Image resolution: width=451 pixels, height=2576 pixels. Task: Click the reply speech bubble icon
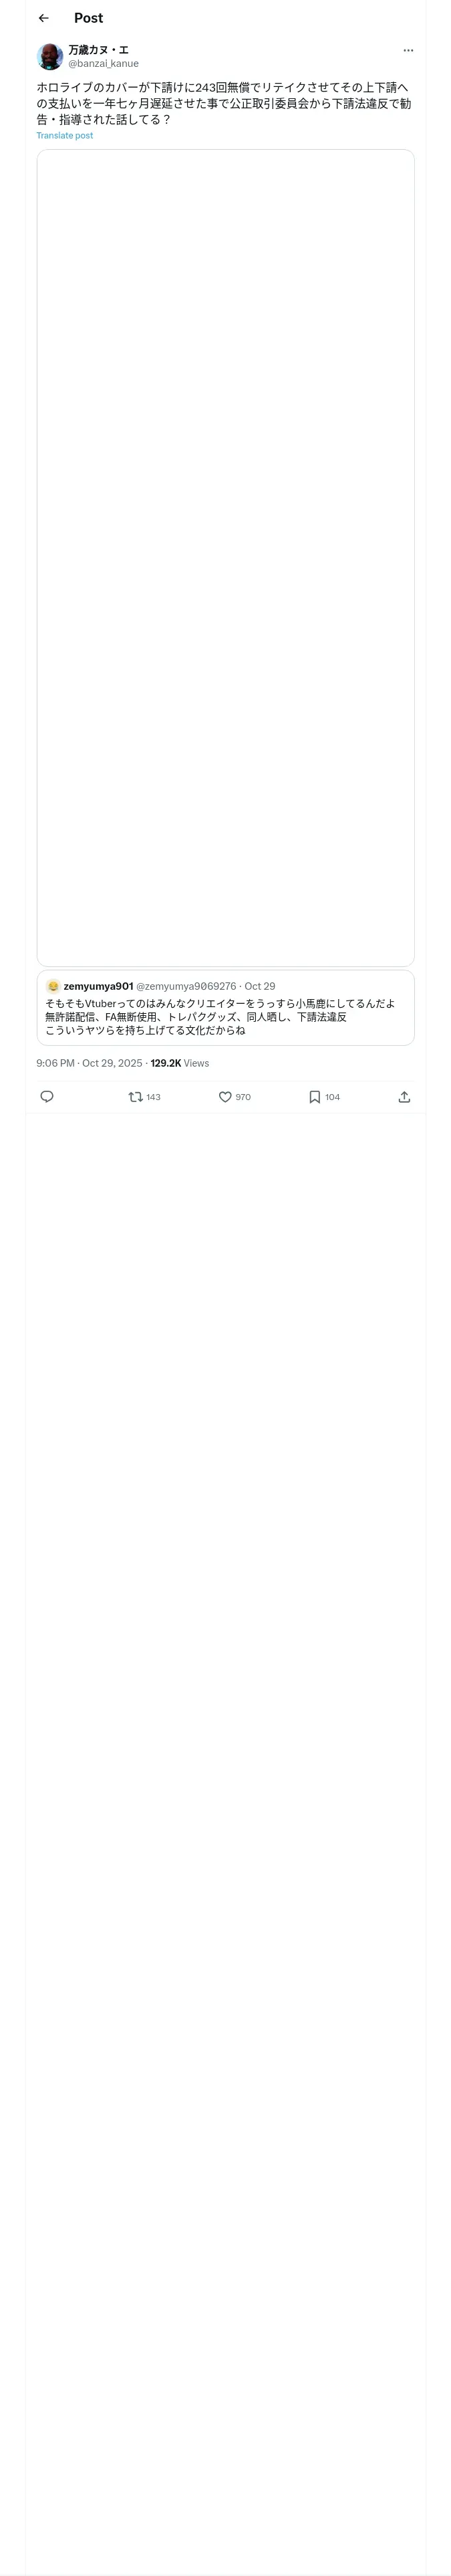(x=47, y=1097)
